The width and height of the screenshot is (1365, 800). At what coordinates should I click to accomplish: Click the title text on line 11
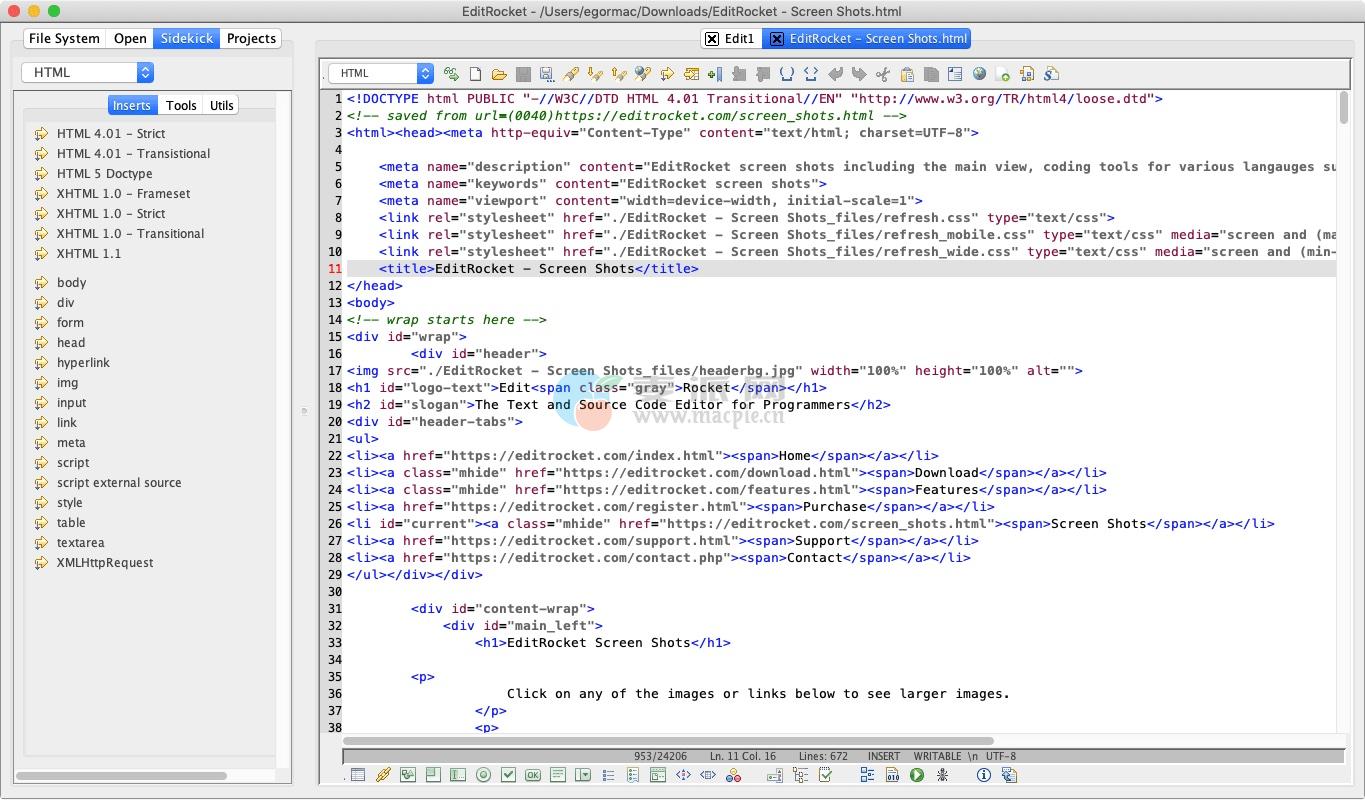click(x=534, y=268)
